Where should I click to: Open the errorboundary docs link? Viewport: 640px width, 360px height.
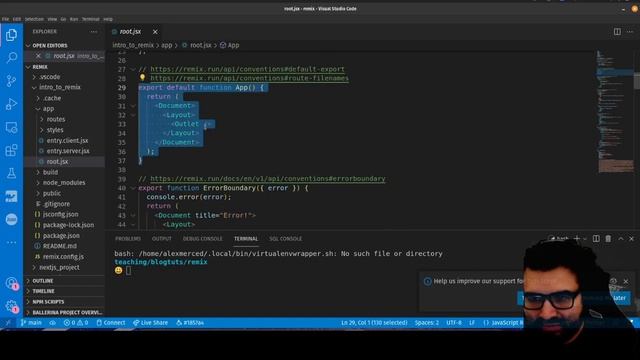click(268, 179)
